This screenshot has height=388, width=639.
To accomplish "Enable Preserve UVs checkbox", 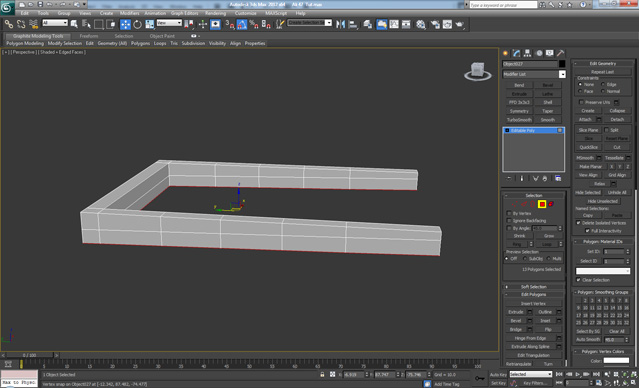I will [x=581, y=102].
